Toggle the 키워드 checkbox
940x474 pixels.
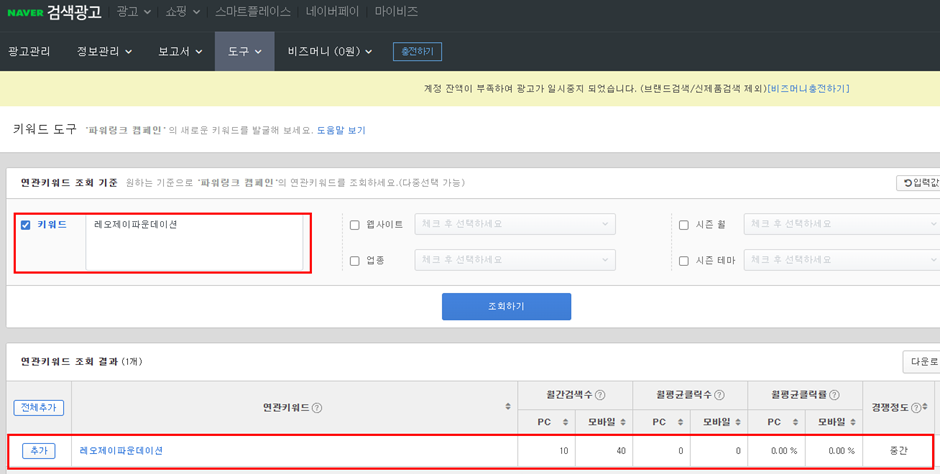pyautogui.click(x=25, y=225)
